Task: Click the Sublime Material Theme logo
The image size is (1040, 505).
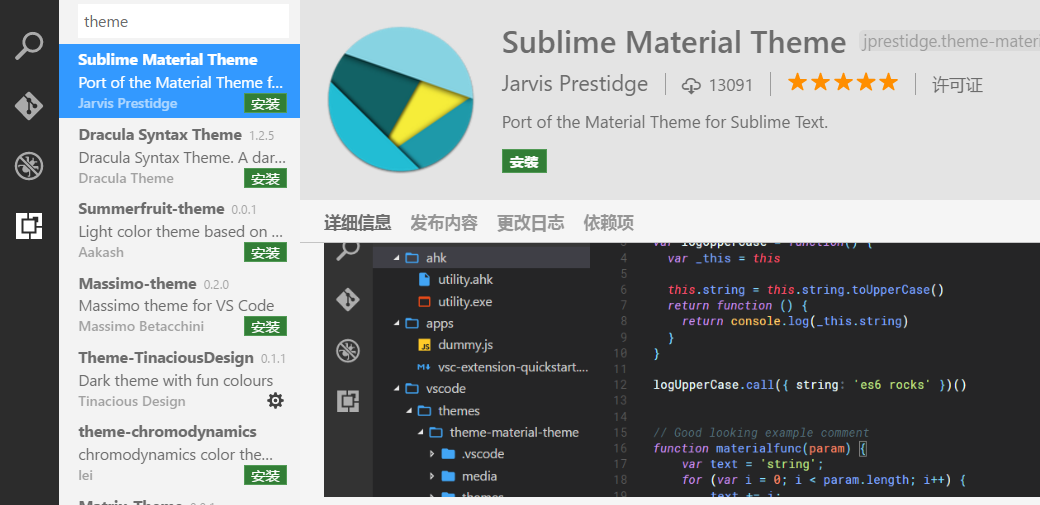Action: [x=401, y=99]
